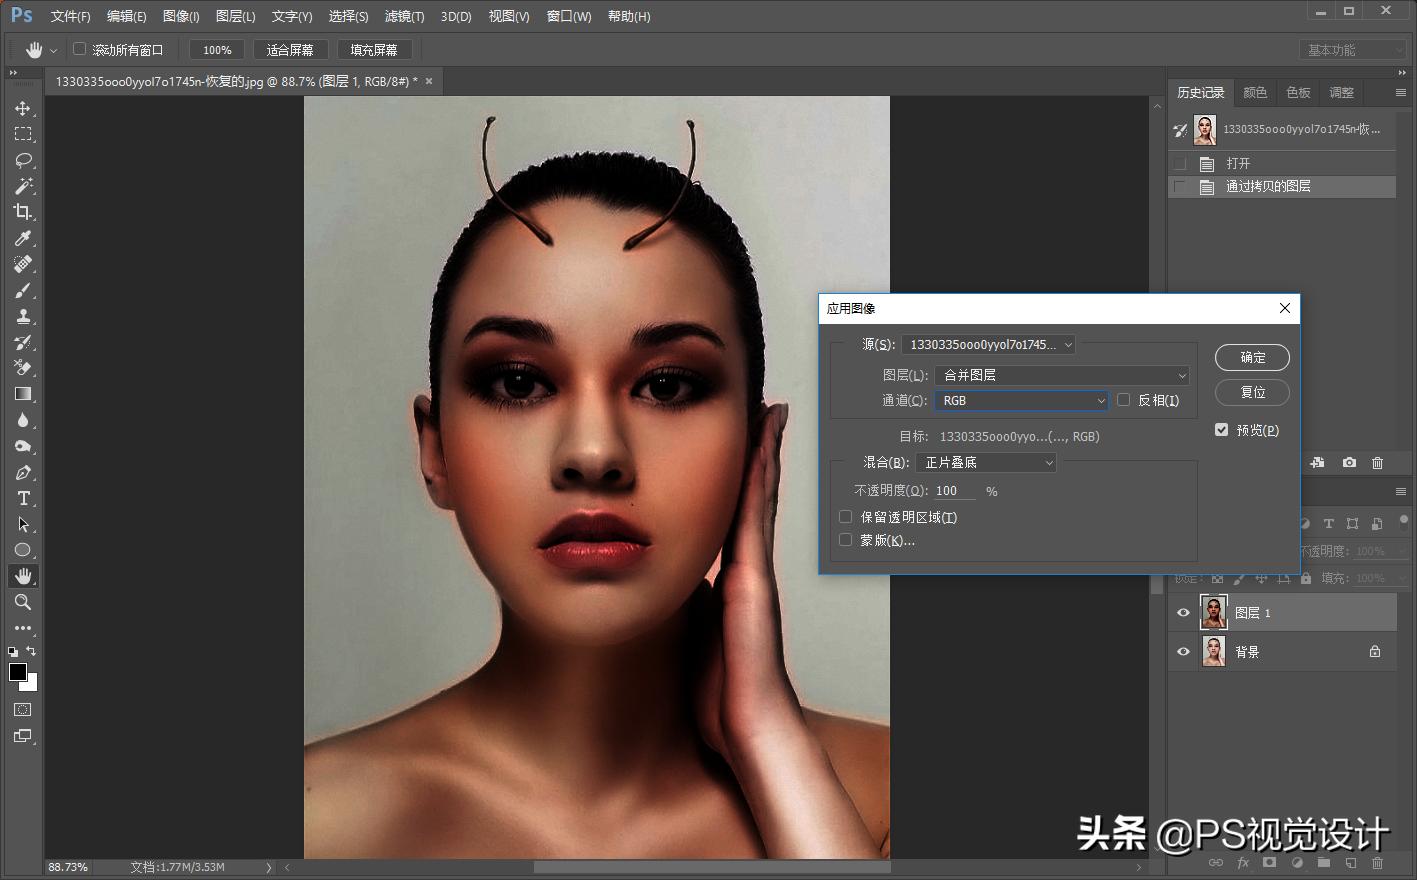Select the Lasso tool

[x=23, y=160]
